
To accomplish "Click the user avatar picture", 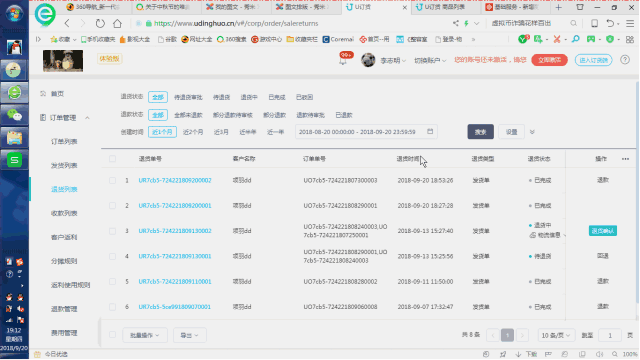I will pos(368,60).
